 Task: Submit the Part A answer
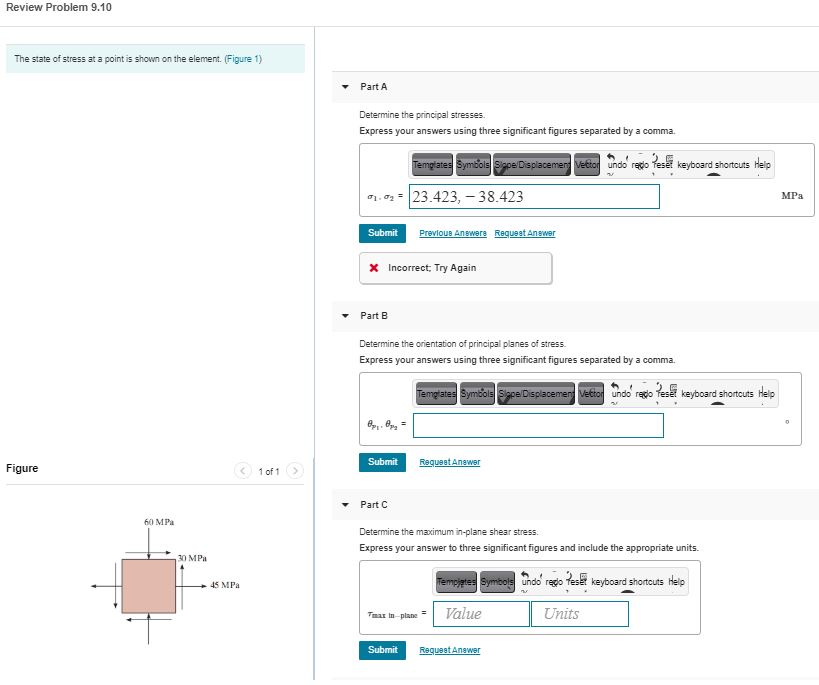[x=382, y=233]
